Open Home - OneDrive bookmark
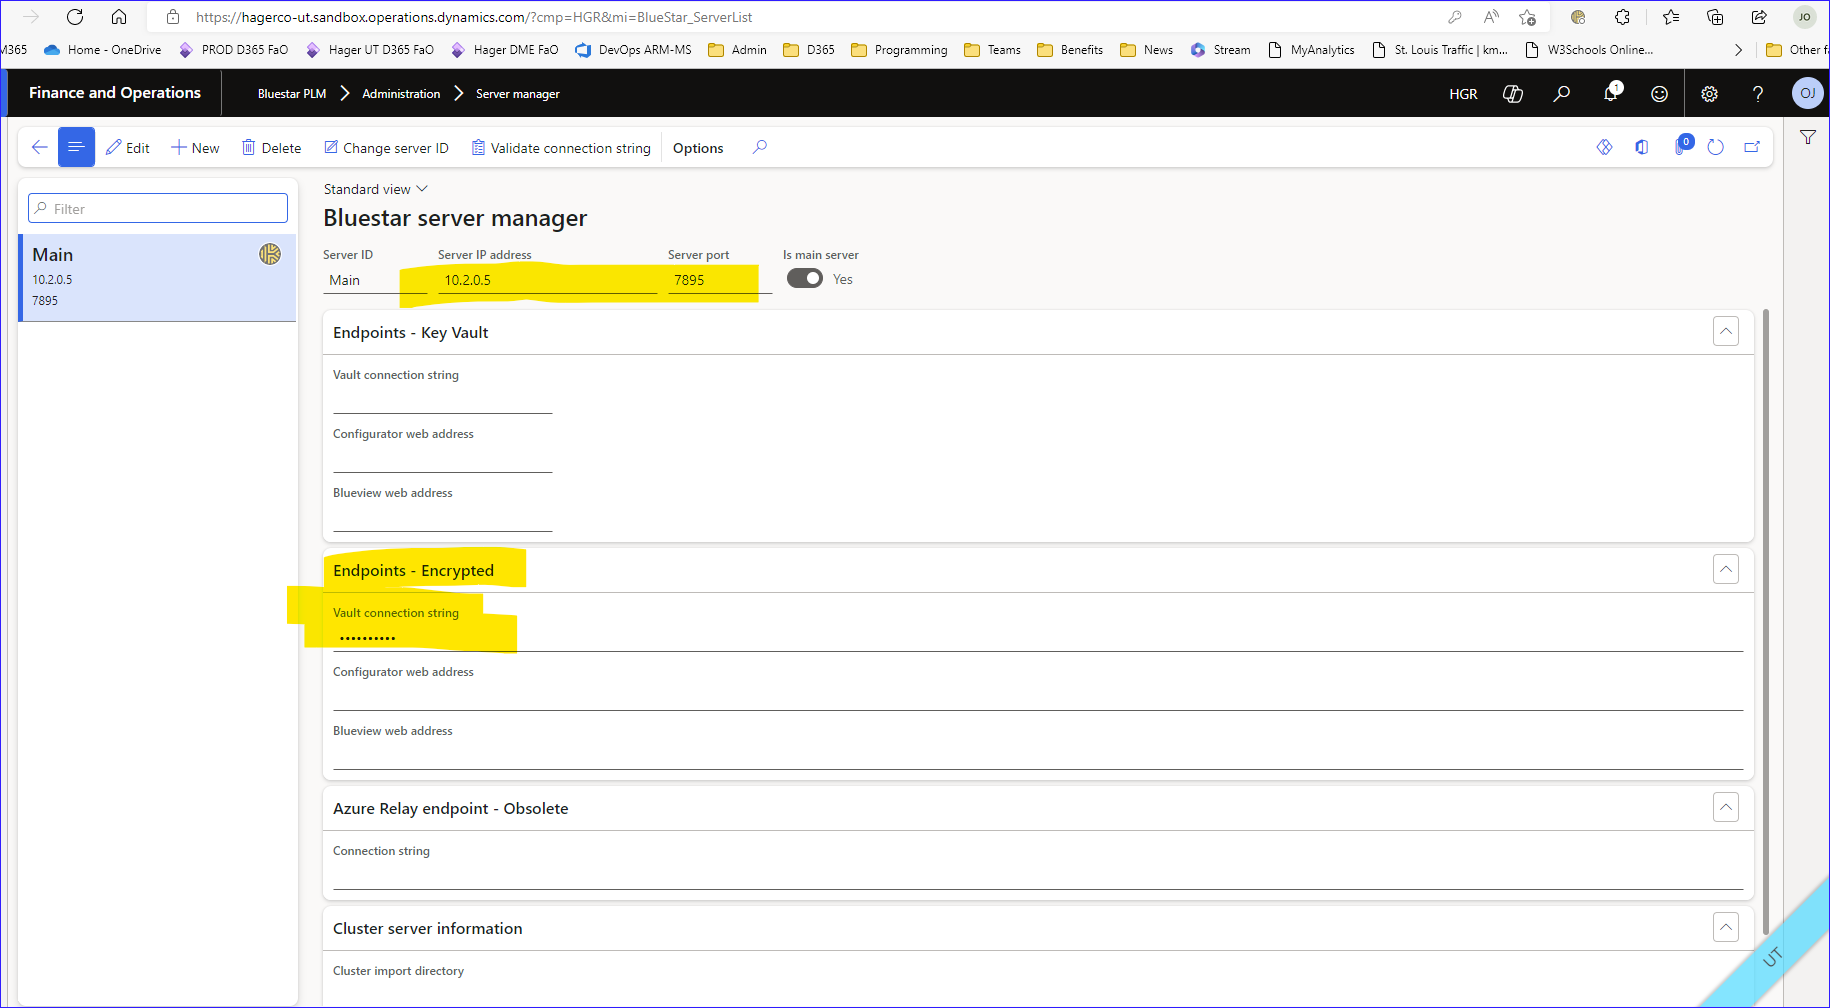The image size is (1830, 1008). tap(103, 50)
